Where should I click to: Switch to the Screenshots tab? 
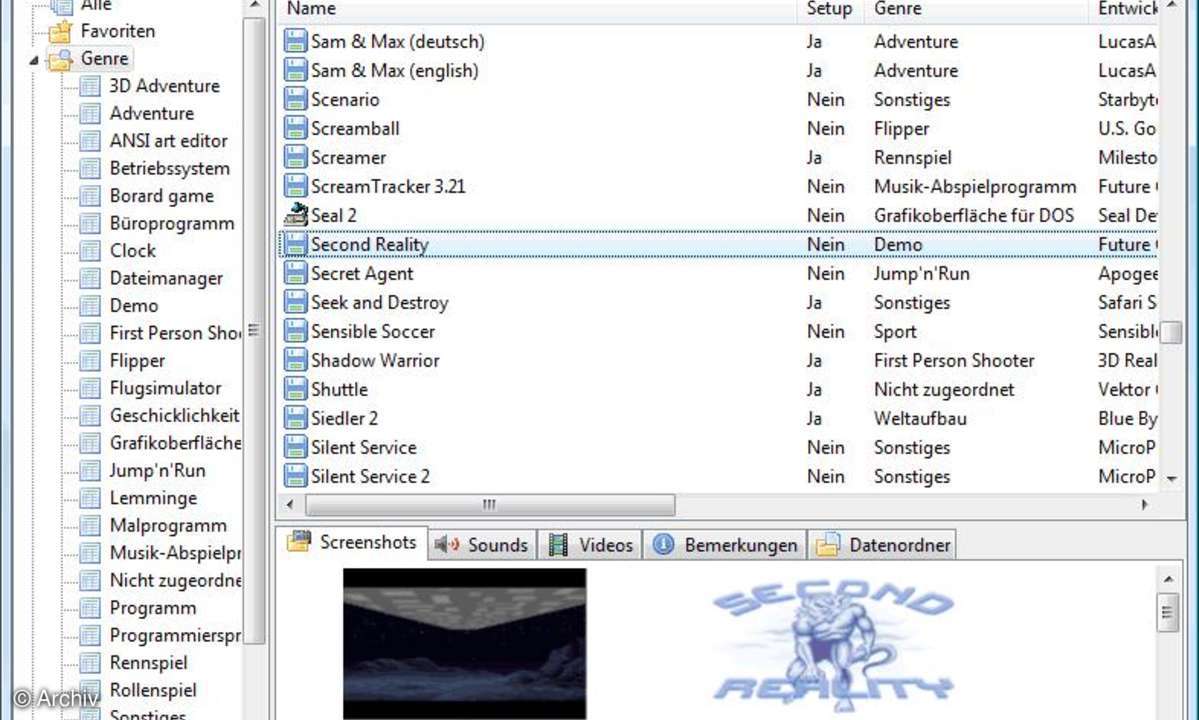352,543
